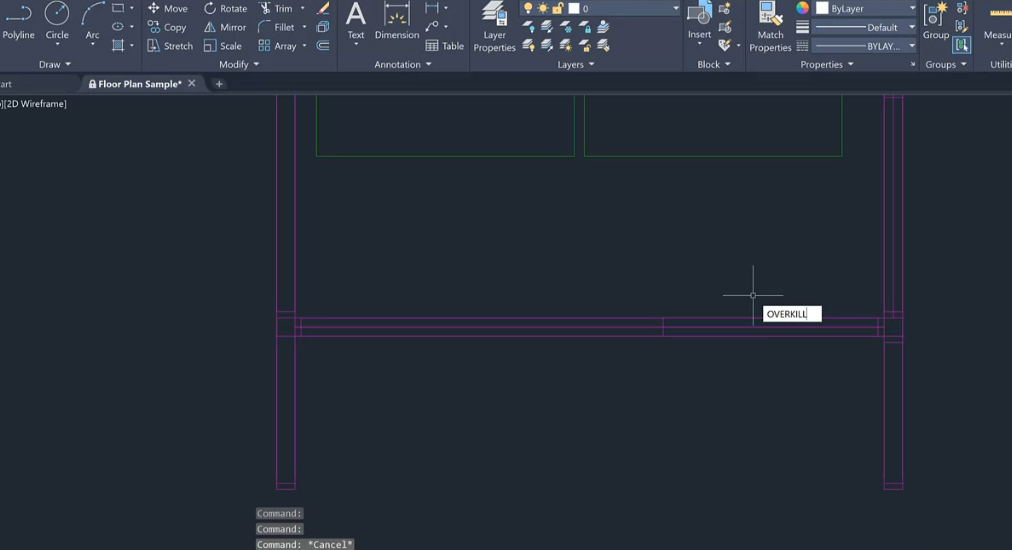Click the layer color swatch in layer dropdown
1012x550 pixels.
pyautogui.click(x=574, y=8)
